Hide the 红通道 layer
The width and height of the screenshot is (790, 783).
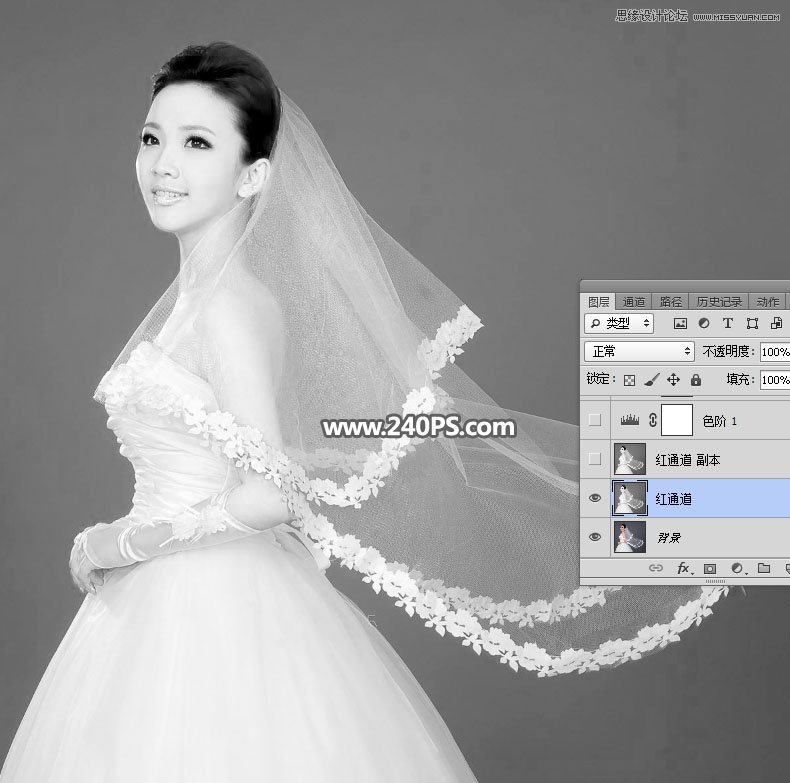(x=595, y=498)
